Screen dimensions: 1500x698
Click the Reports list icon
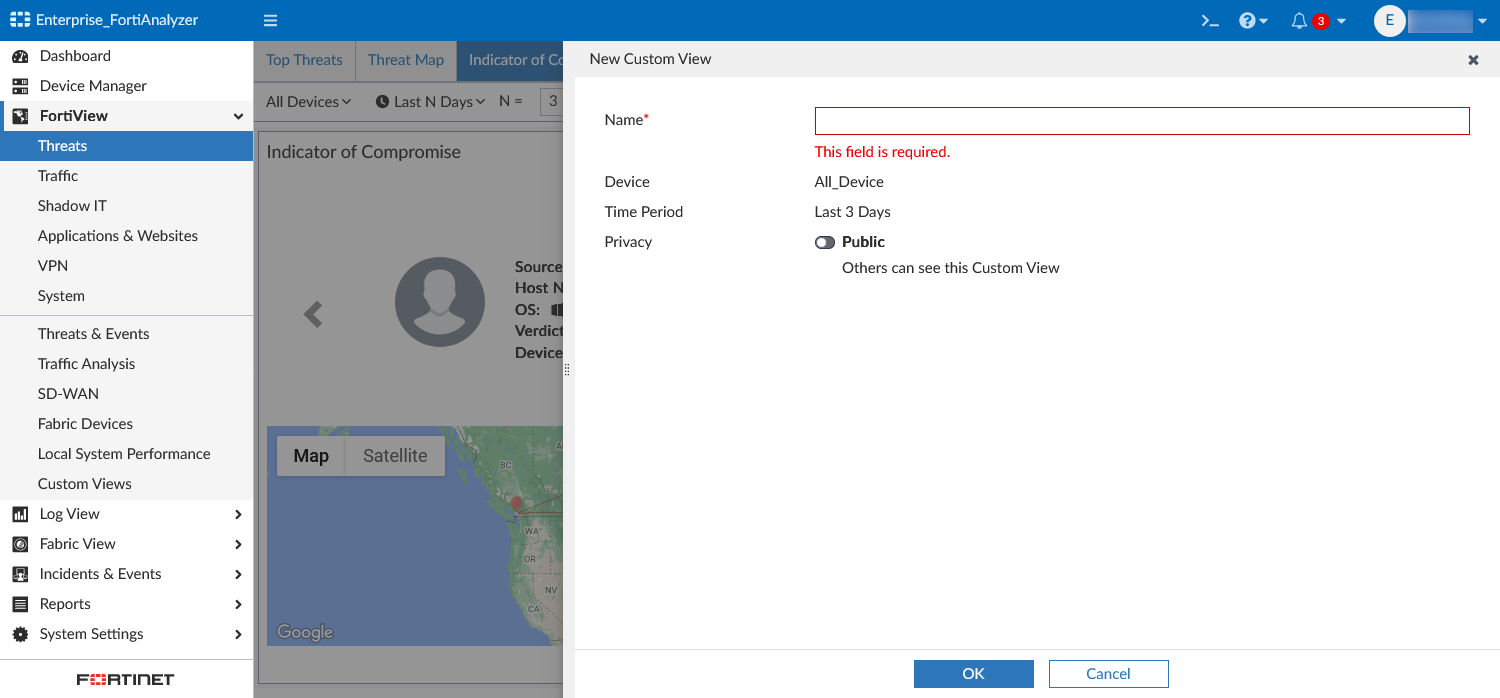click(x=20, y=604)
